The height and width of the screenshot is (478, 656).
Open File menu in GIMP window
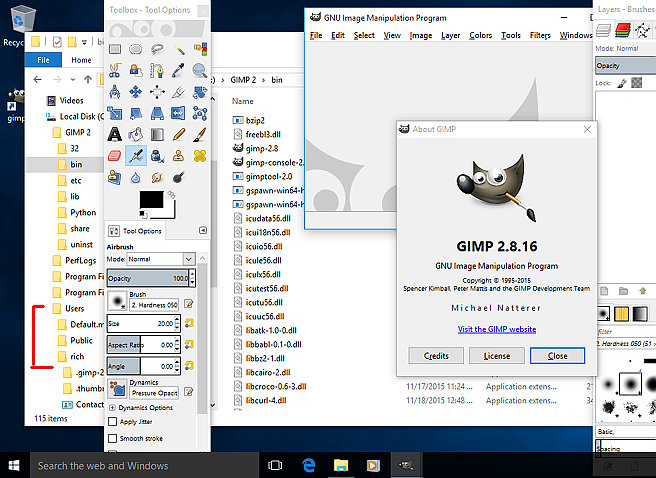[316, 36]
